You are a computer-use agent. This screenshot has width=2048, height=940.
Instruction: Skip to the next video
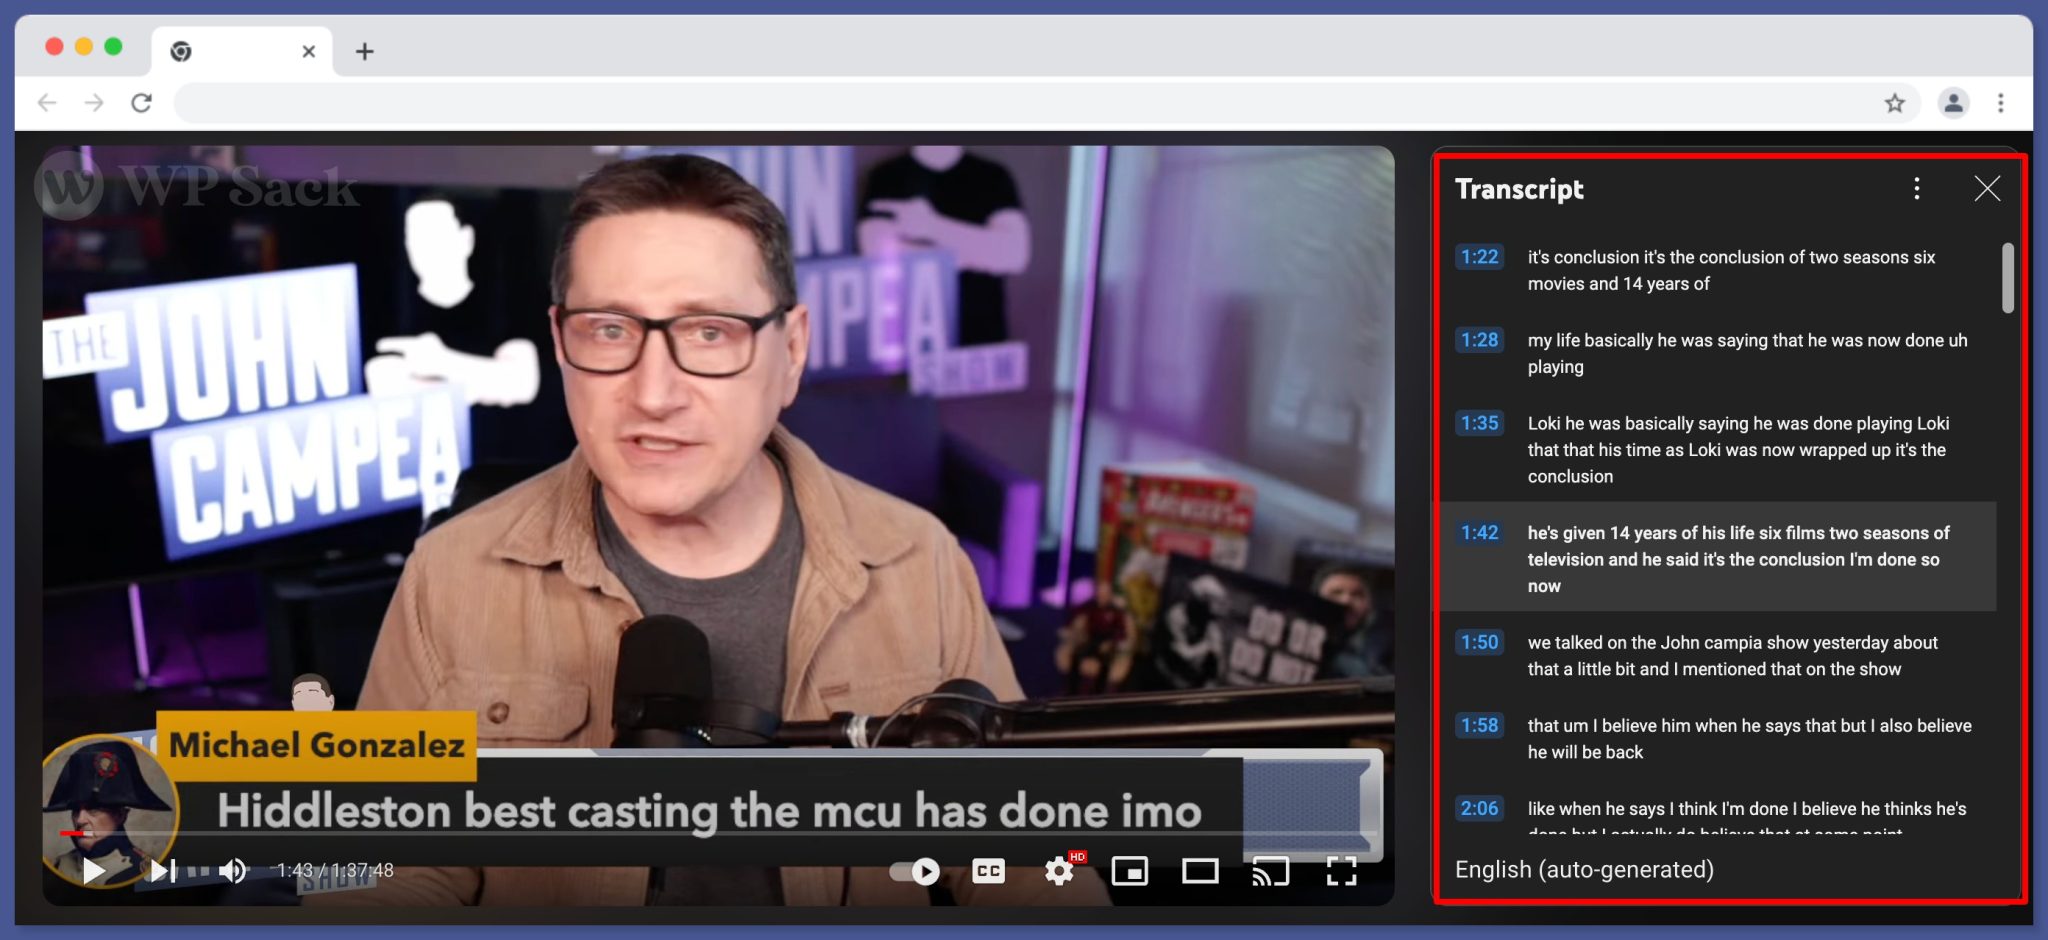tap(163, 871)
